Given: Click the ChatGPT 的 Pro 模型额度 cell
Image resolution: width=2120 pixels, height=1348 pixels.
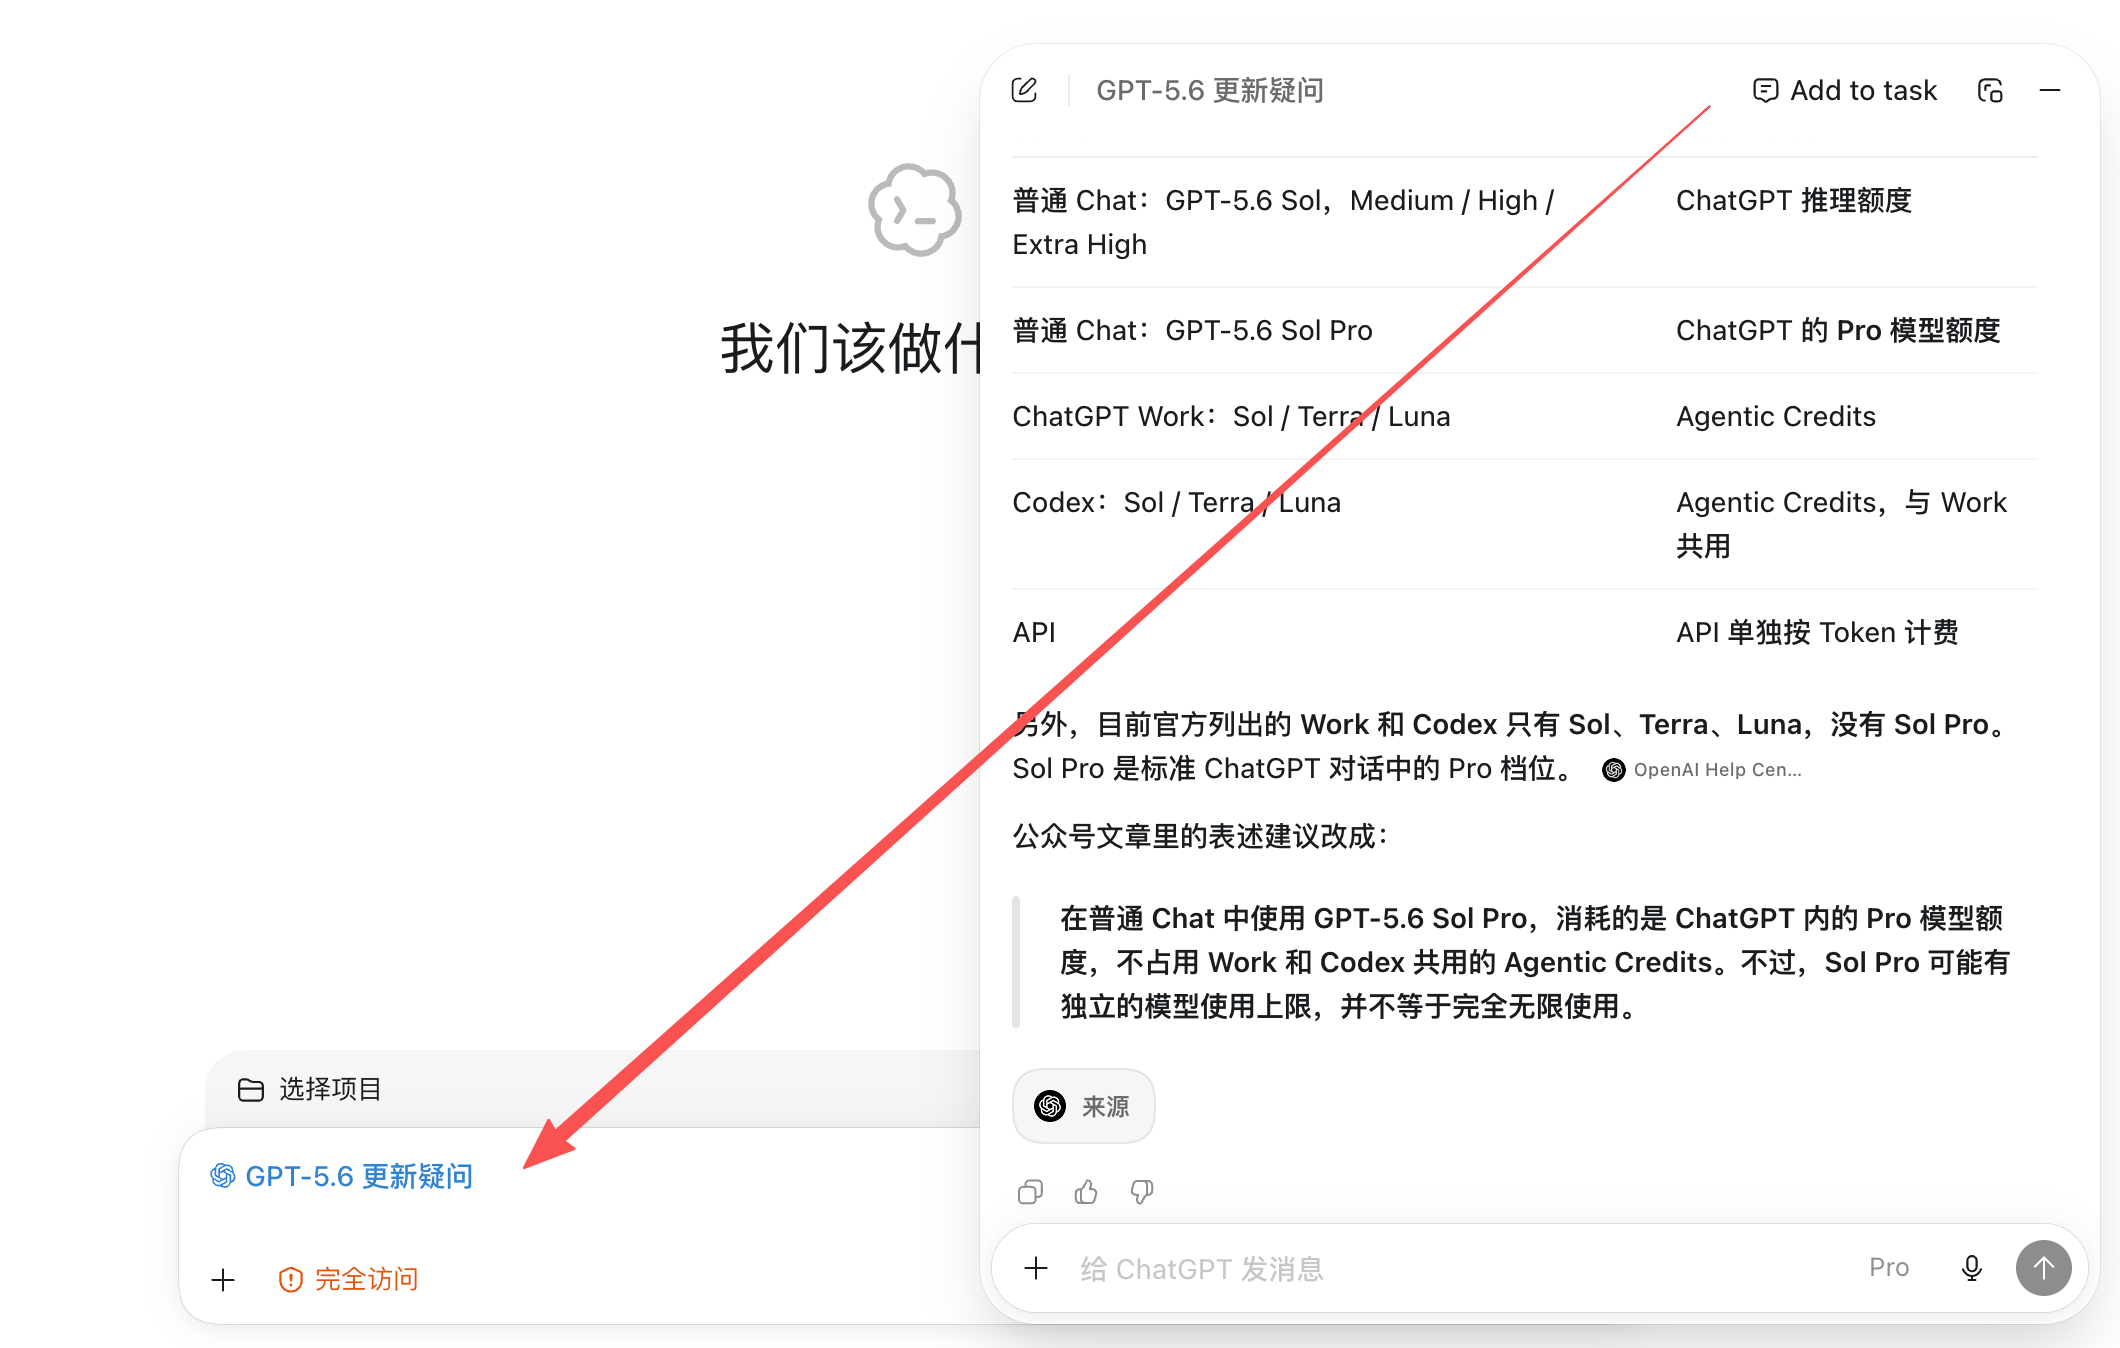Looking at the screenshot, I should pyautogui.click(x=1838, y=330).
